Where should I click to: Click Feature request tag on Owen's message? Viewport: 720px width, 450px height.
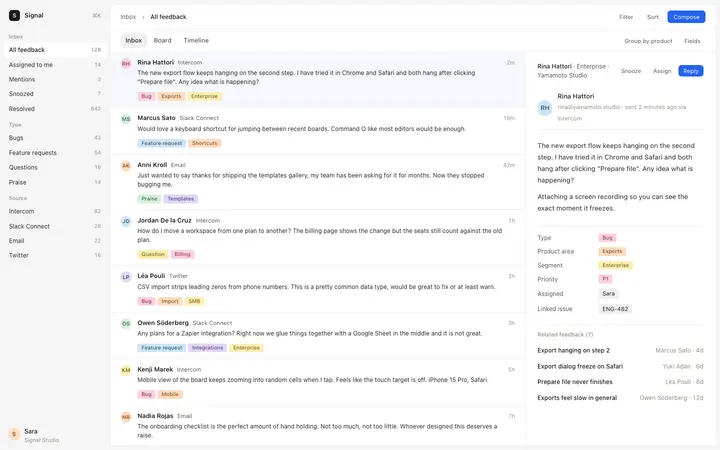coord(162,348)
